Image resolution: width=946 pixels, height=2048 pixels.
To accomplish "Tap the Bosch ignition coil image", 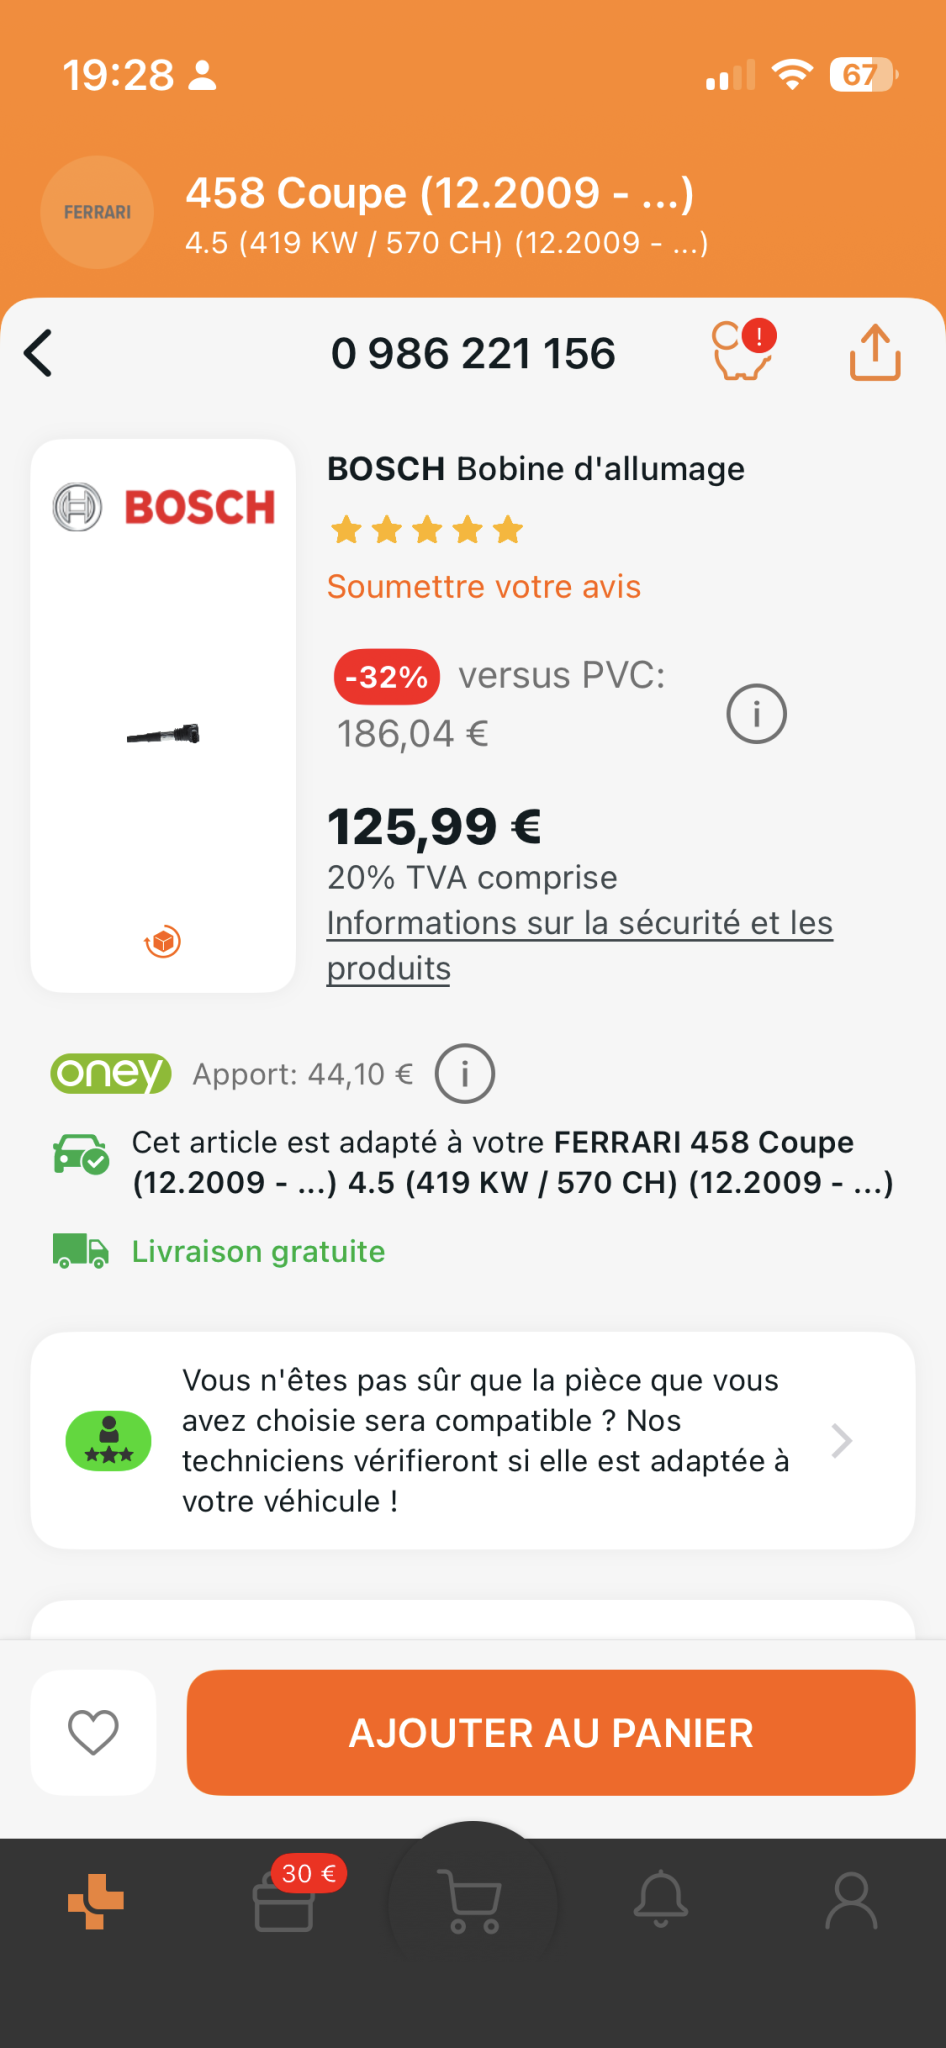I will (x=163, y=735).
